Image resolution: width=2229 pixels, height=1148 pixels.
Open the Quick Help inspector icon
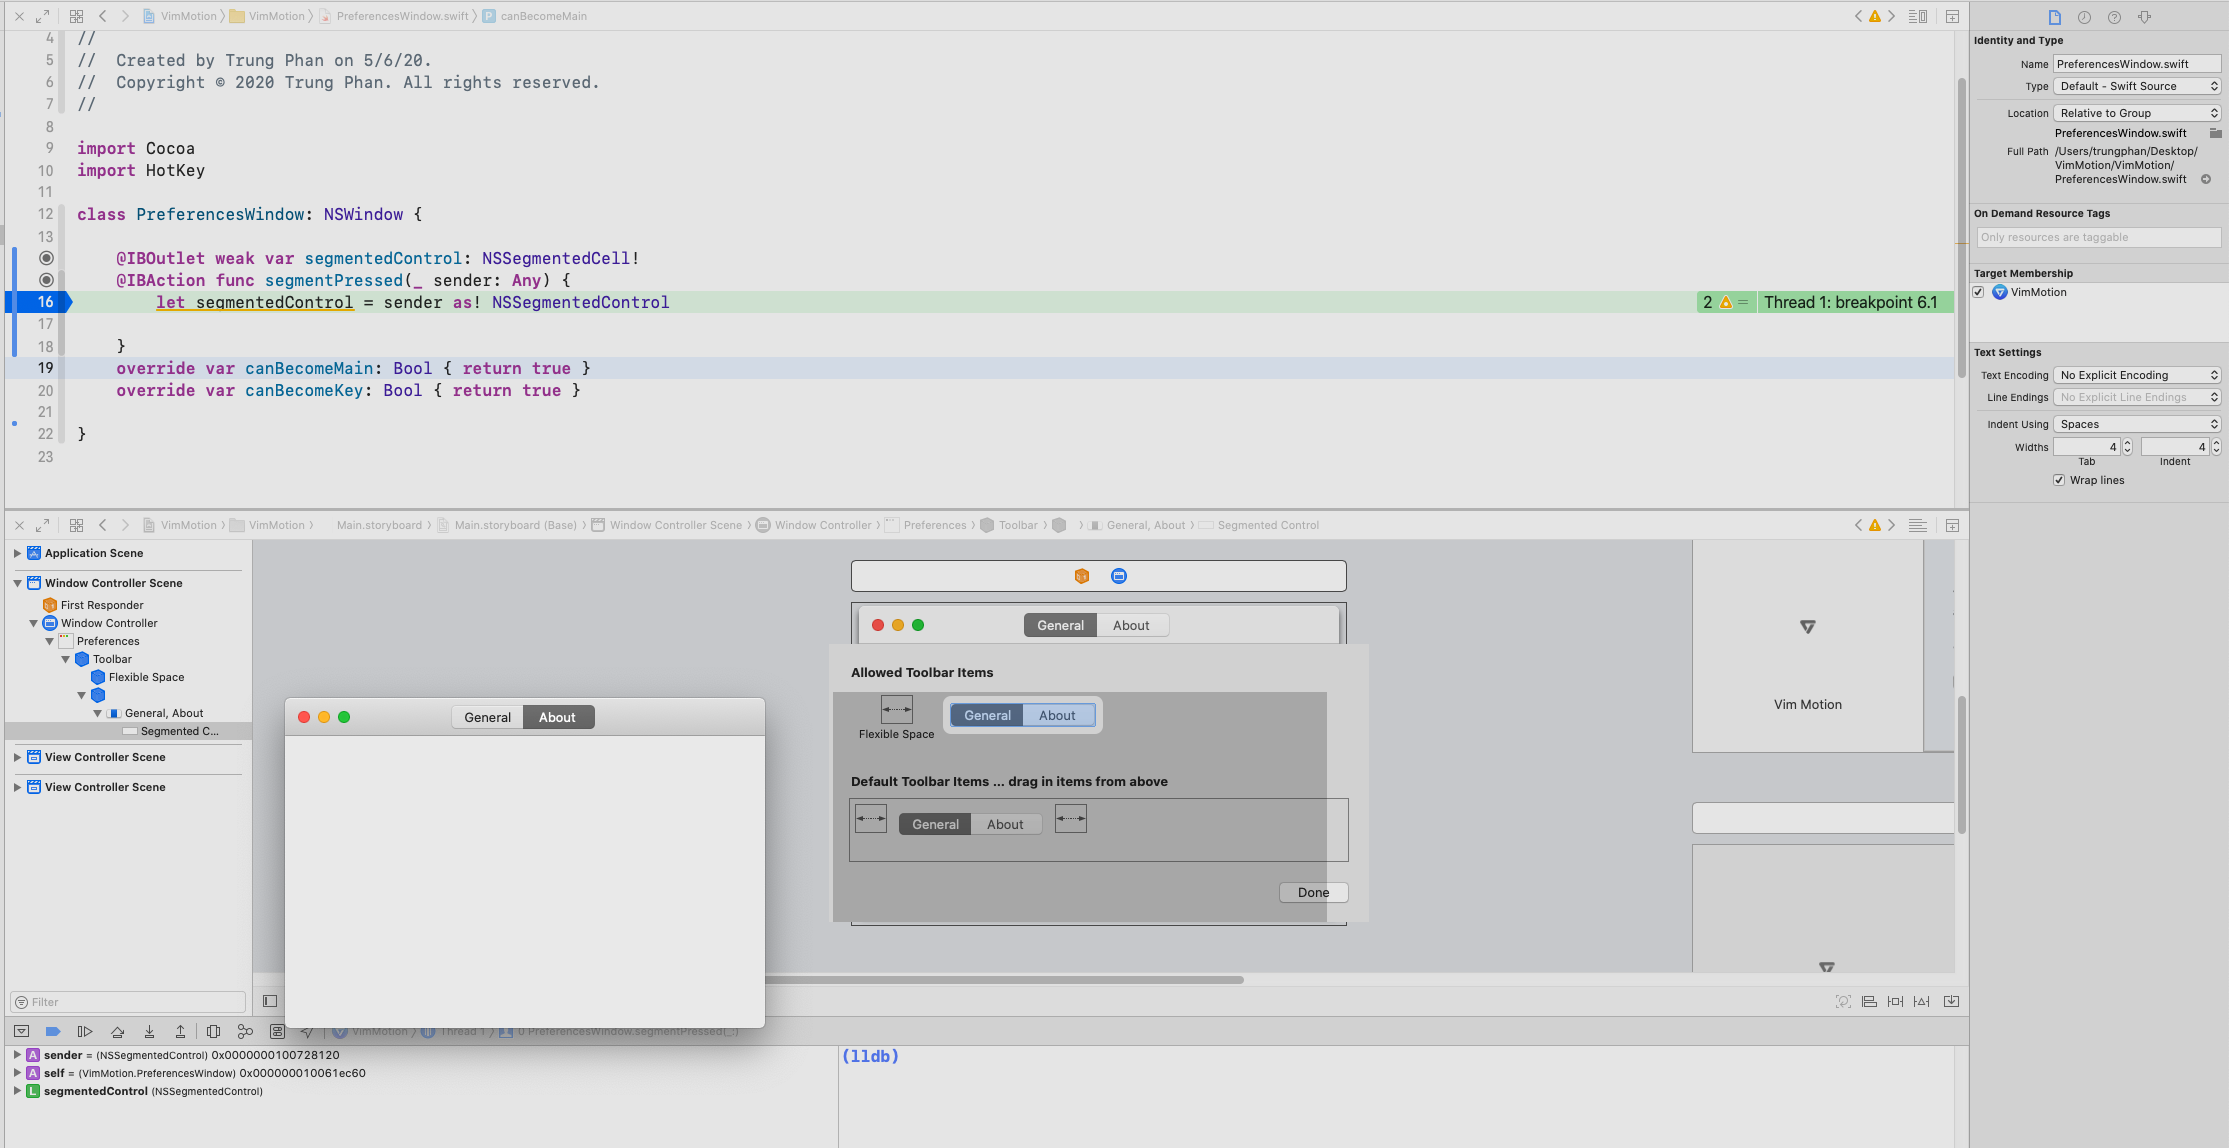click(x=2114, y=17)
